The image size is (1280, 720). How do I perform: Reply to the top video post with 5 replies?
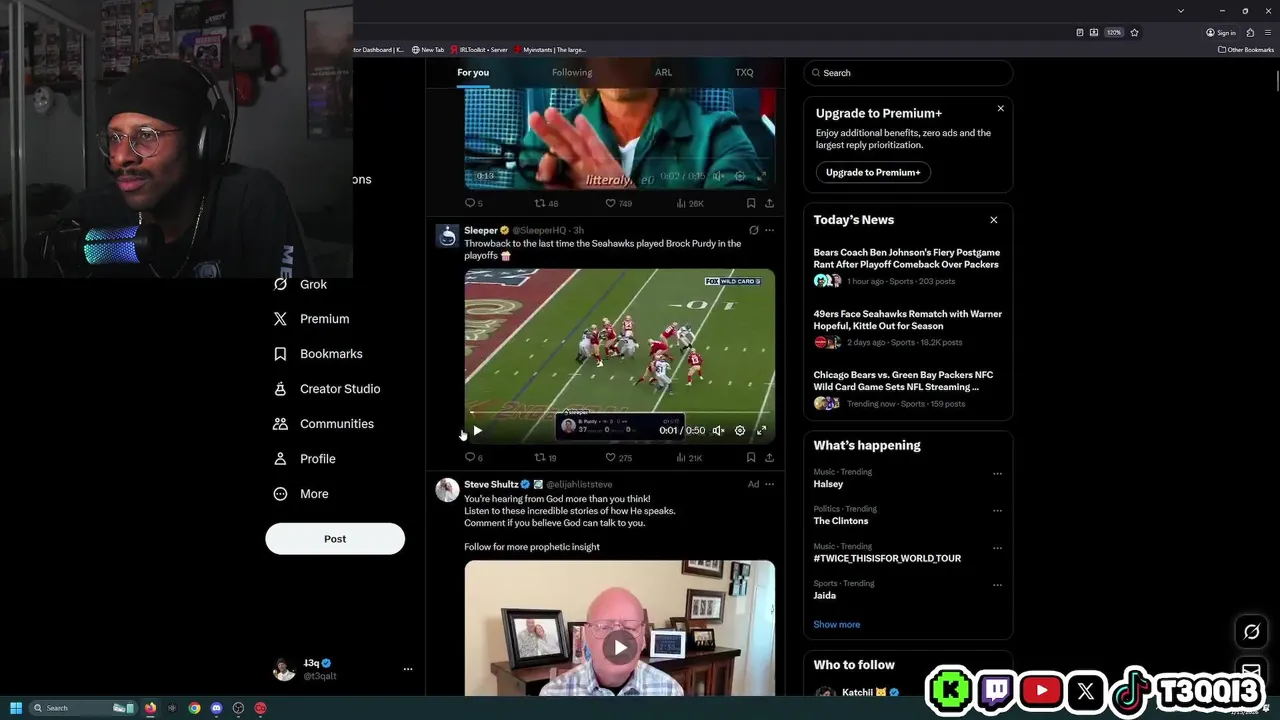click(473, 203)
